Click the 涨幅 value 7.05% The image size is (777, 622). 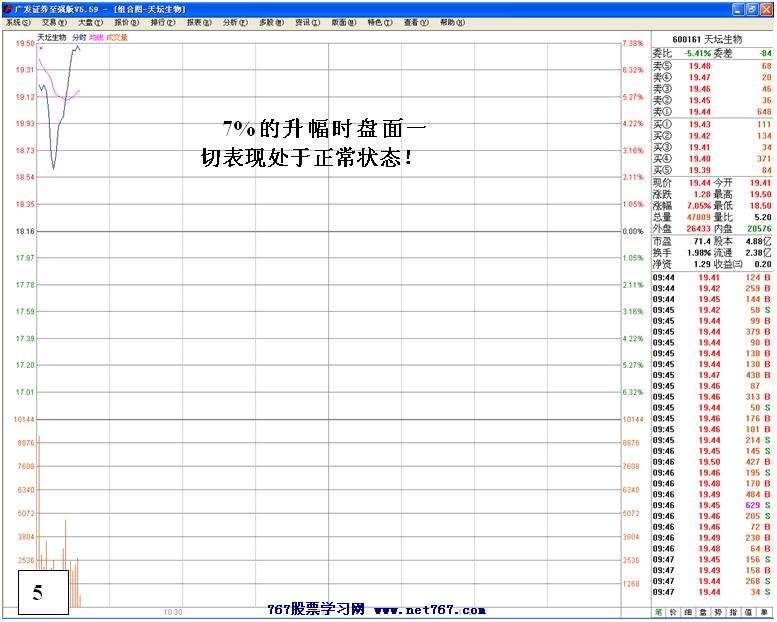[x=699, y=205]
